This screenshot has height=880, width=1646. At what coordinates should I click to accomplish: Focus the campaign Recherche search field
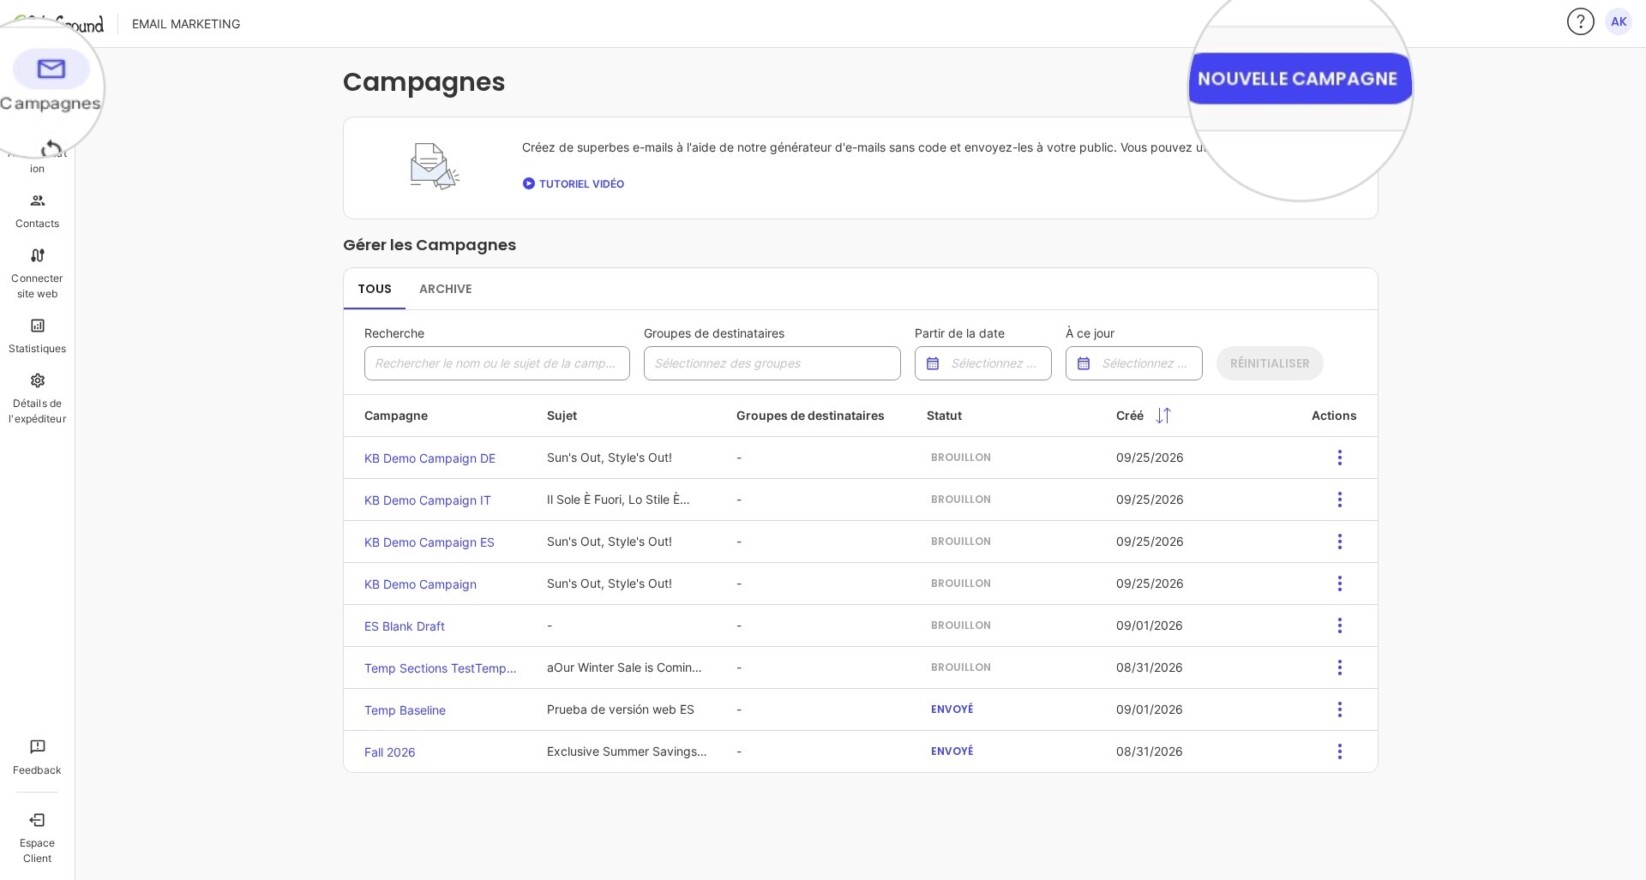point(497,363)
